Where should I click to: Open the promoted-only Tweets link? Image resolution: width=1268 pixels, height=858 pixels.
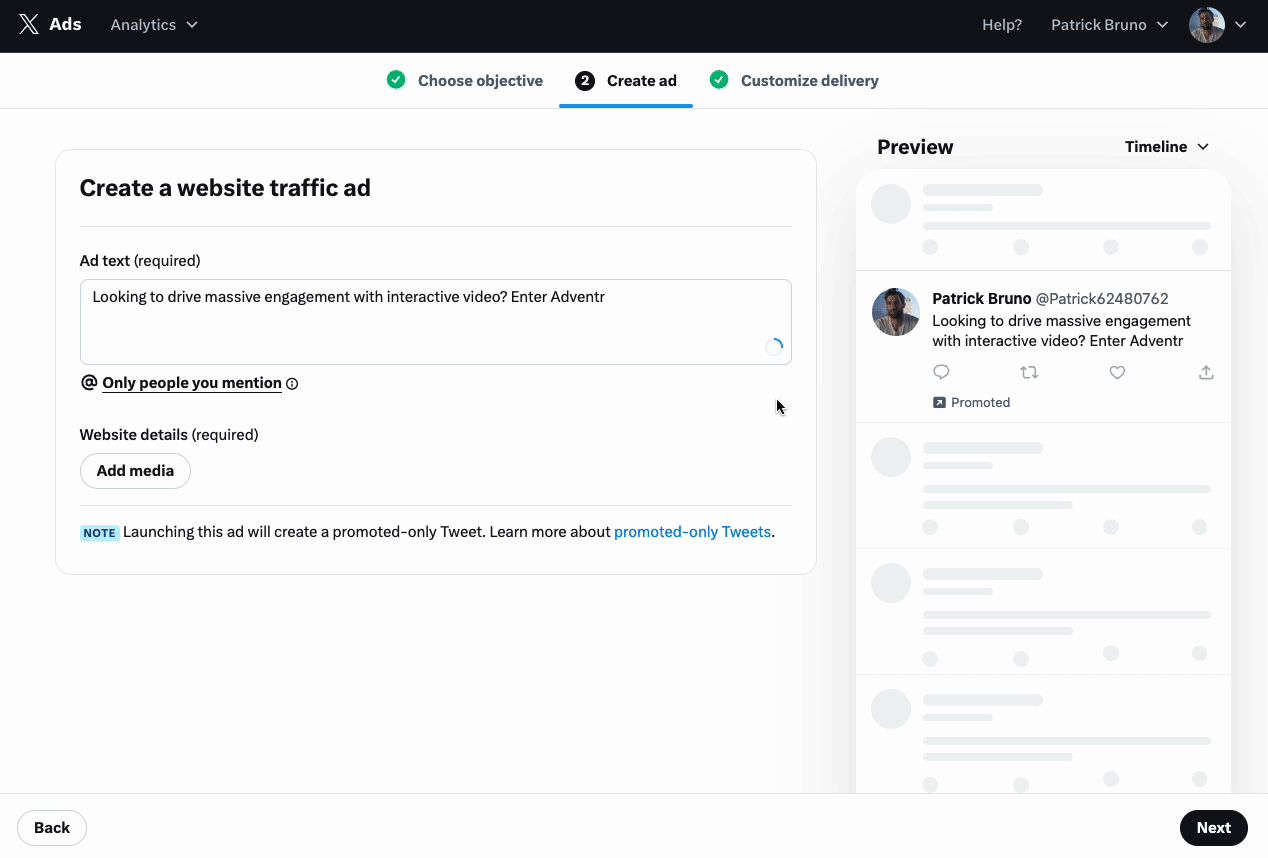(692, 532)
